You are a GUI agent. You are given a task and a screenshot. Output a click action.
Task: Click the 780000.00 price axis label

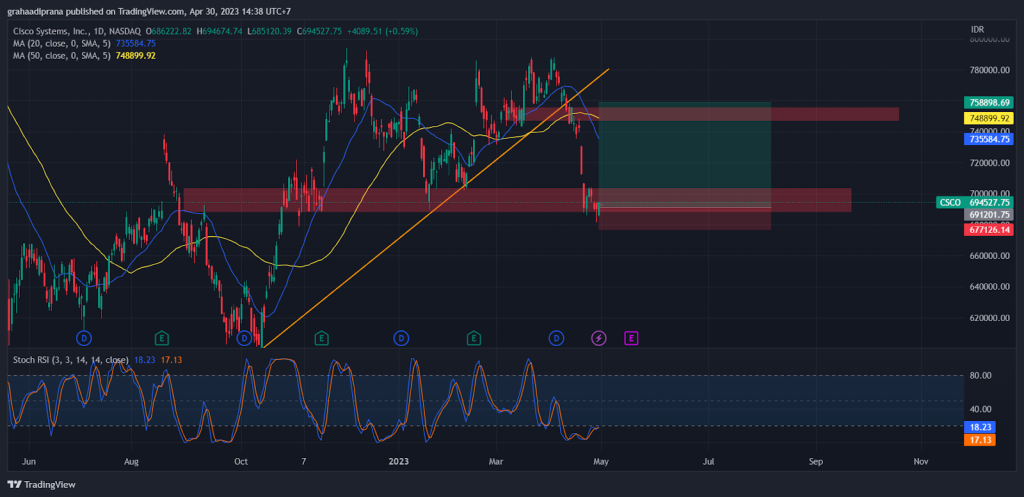pyautogui.click(x=989, y=70)
